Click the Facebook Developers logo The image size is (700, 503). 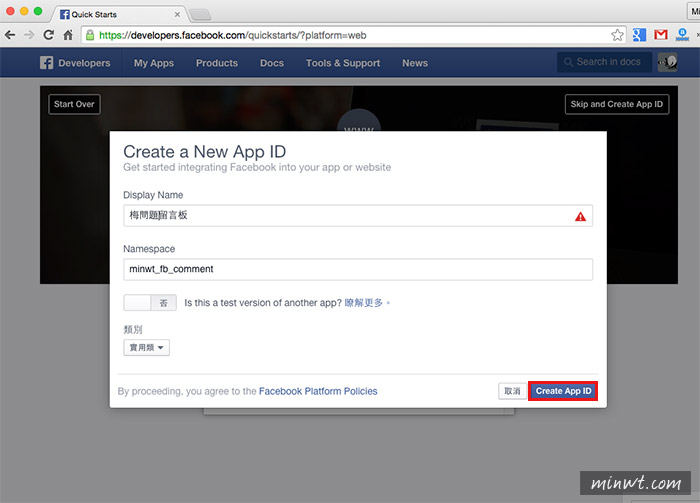pyautogui.click(x=75, y=63)
